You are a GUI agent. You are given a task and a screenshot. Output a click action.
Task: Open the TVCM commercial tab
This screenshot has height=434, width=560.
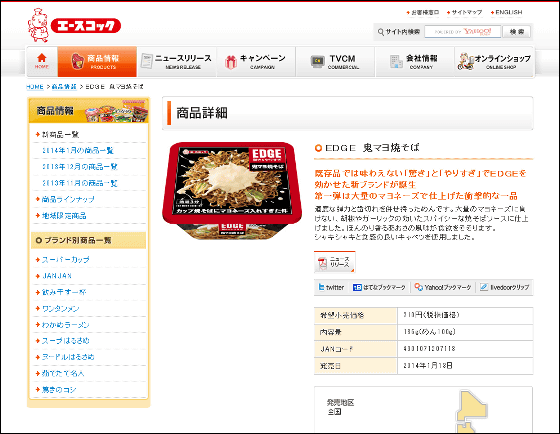tap(335, 61)
